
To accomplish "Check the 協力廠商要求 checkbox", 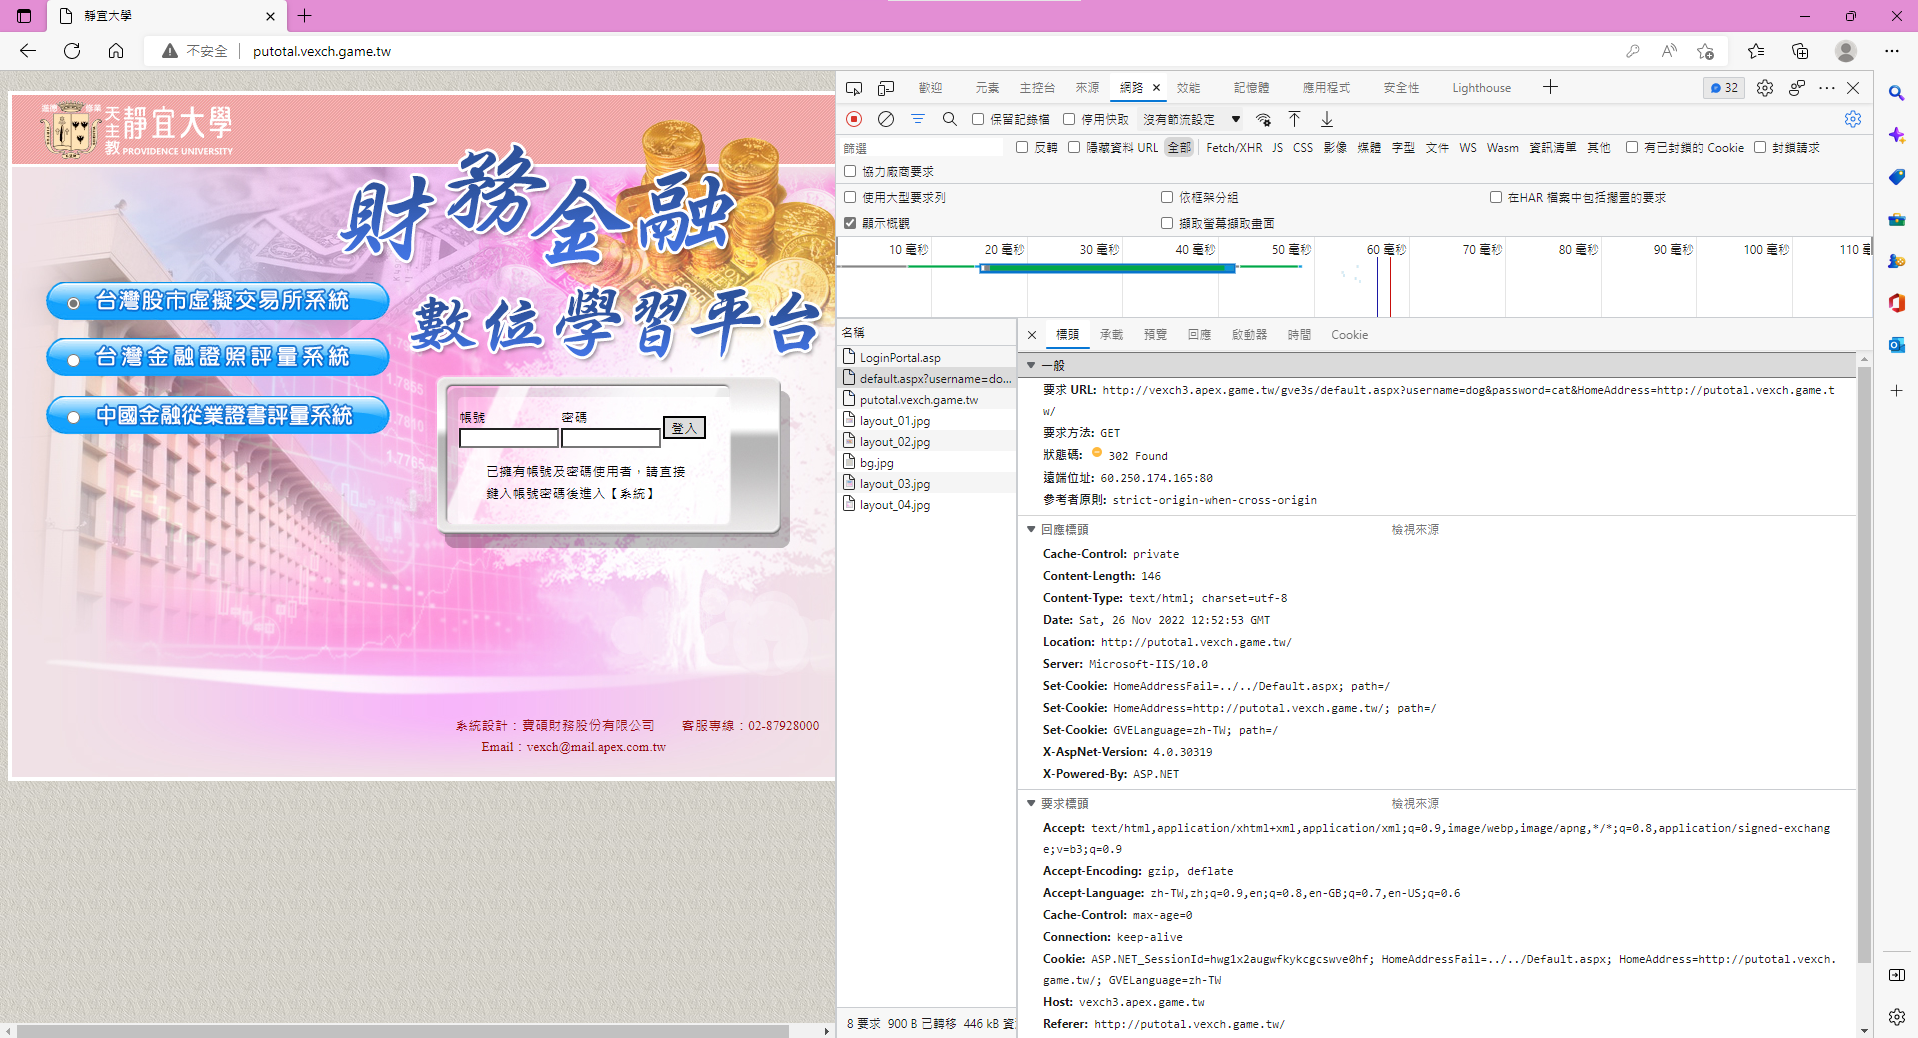I will click(x=850, y=171).
